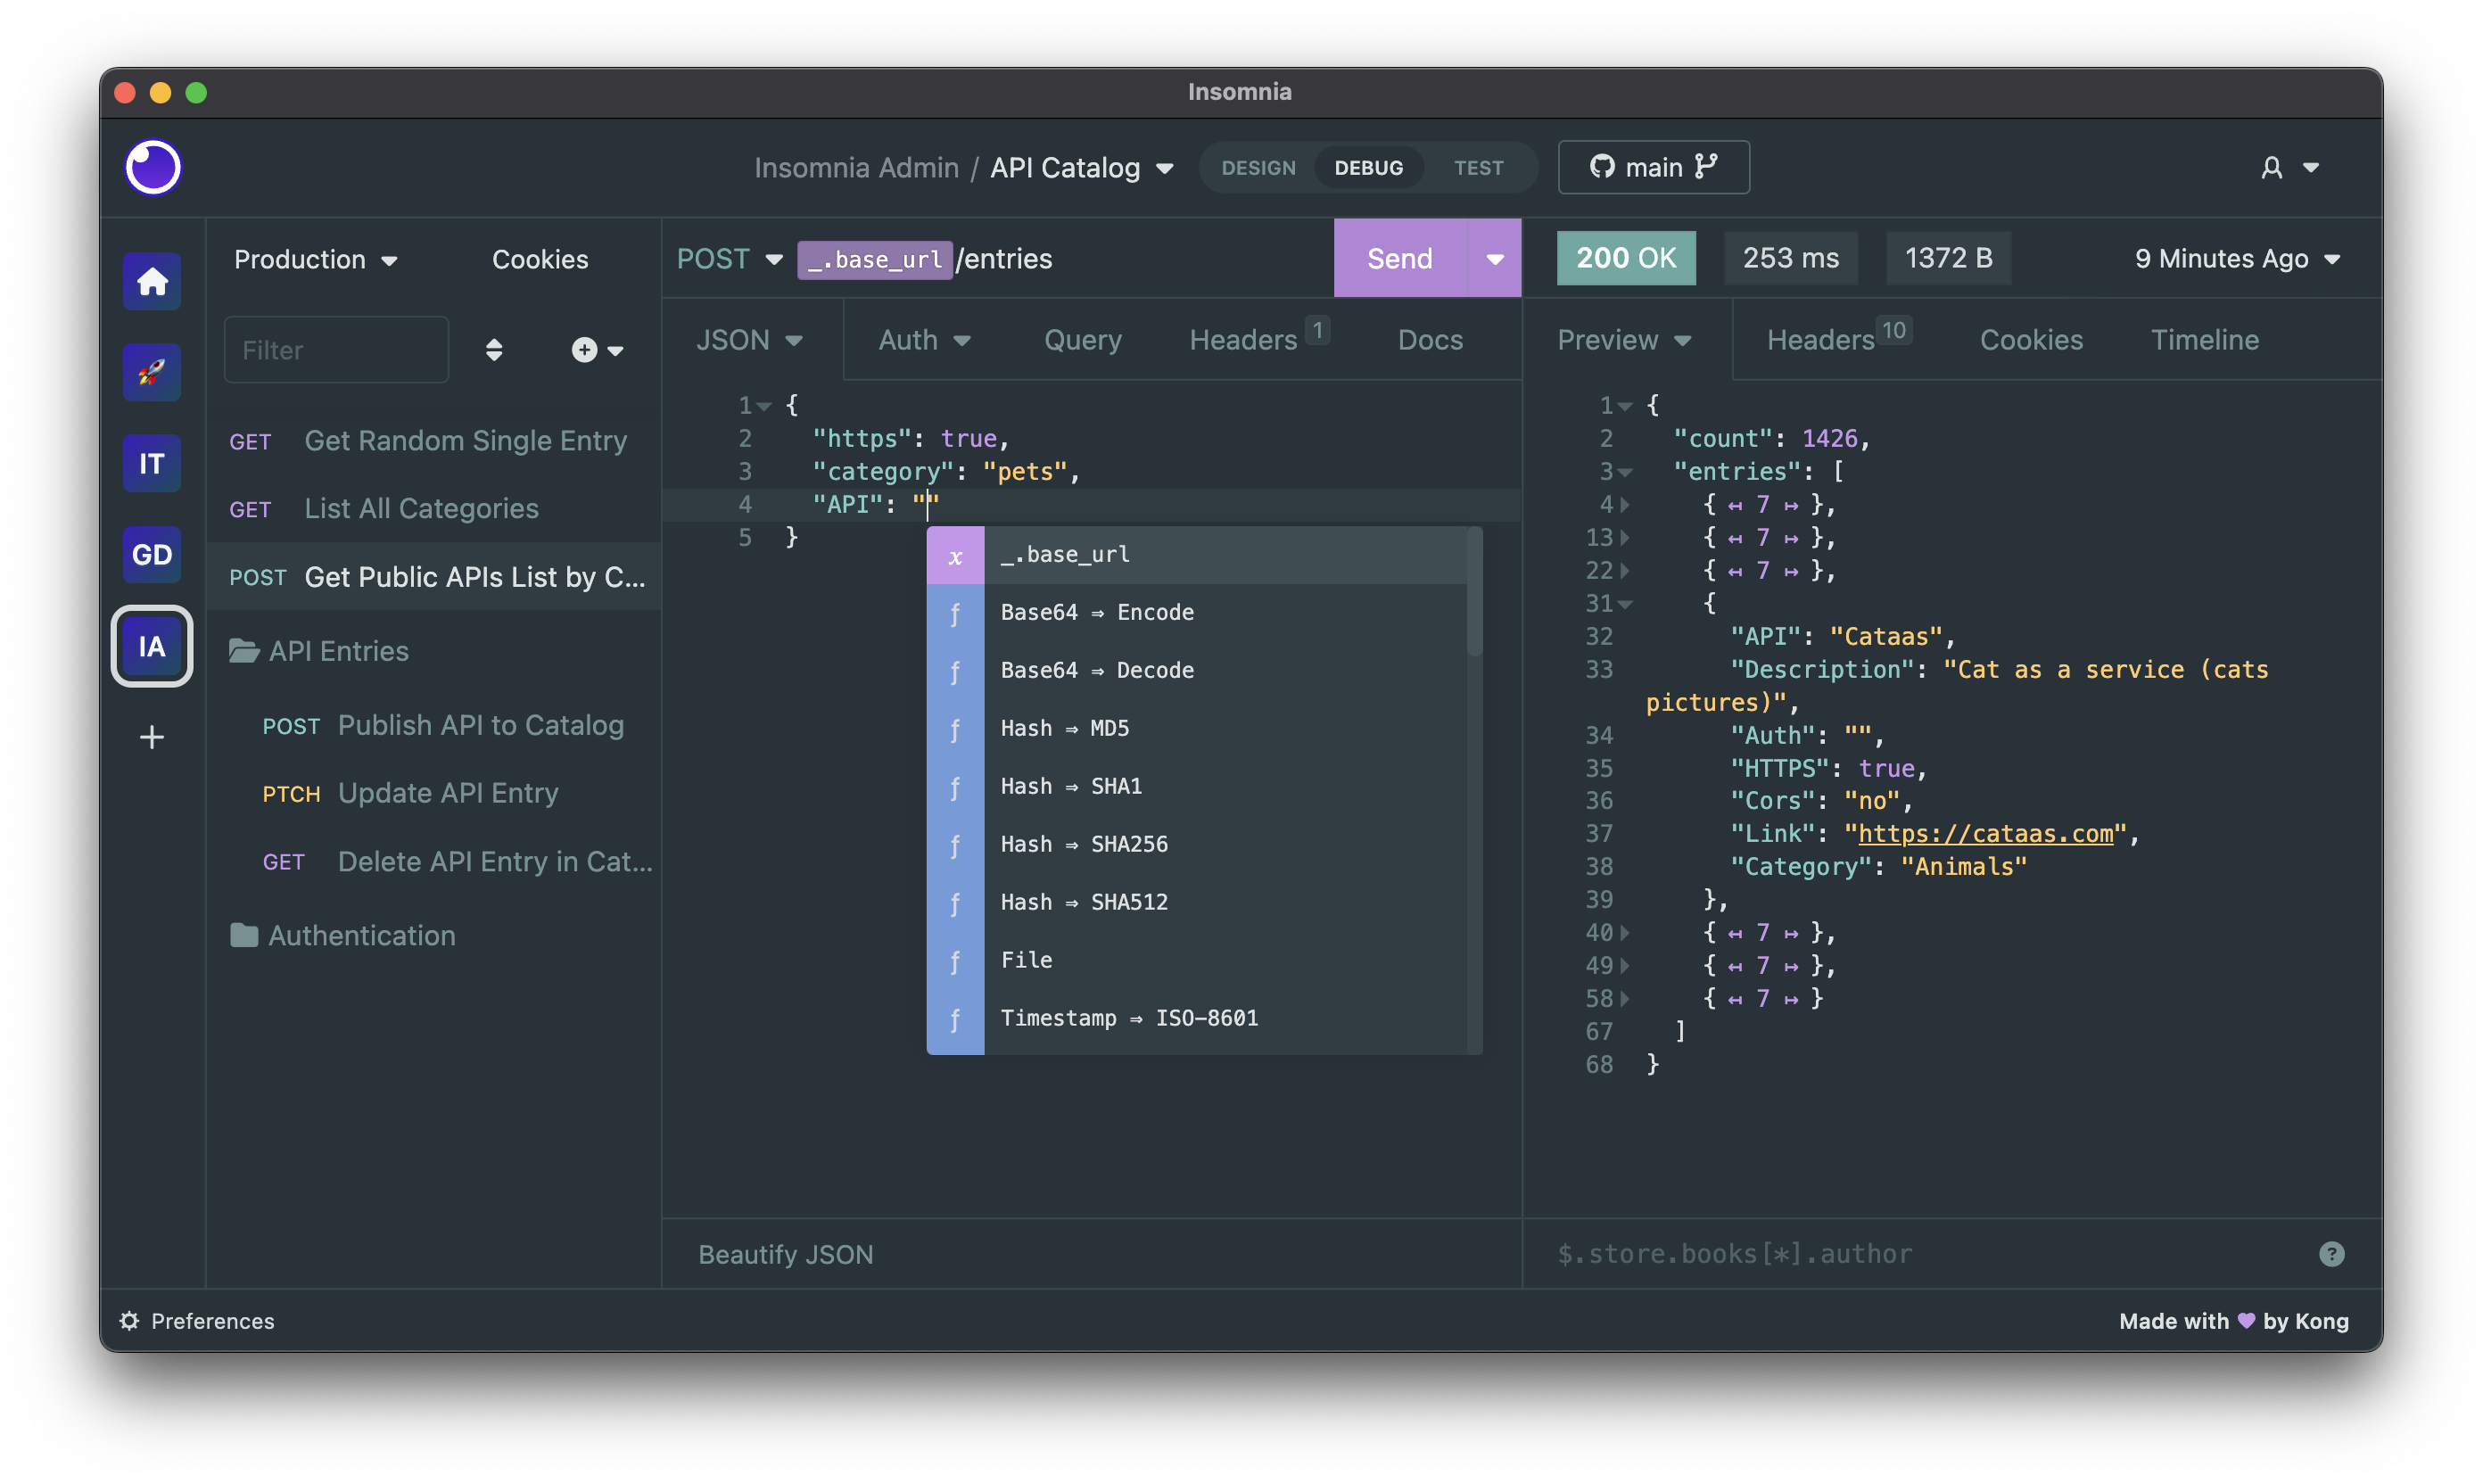Click the DEBUG mode toggle button
This screenshot has width=2483, height=1484.
1369,166
